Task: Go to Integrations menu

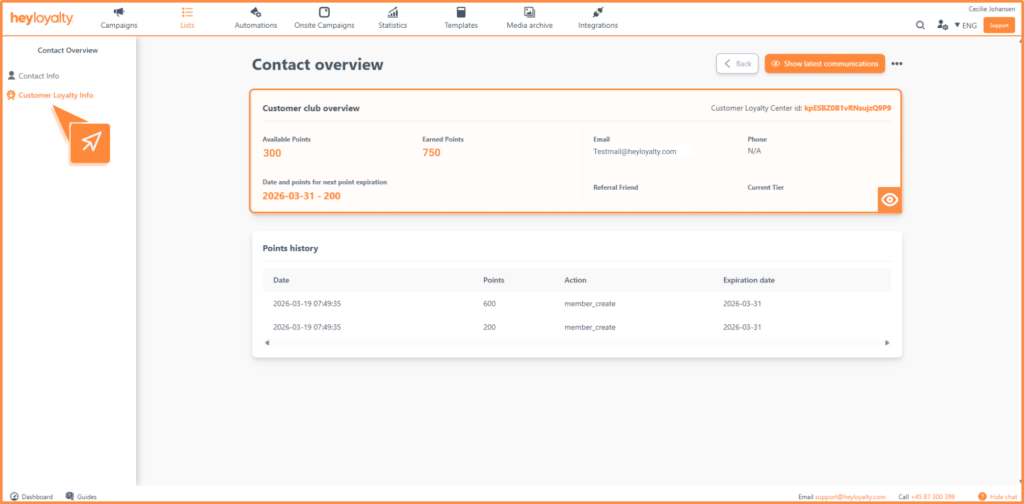Action: pyautogui.click(x=598, y=25)
